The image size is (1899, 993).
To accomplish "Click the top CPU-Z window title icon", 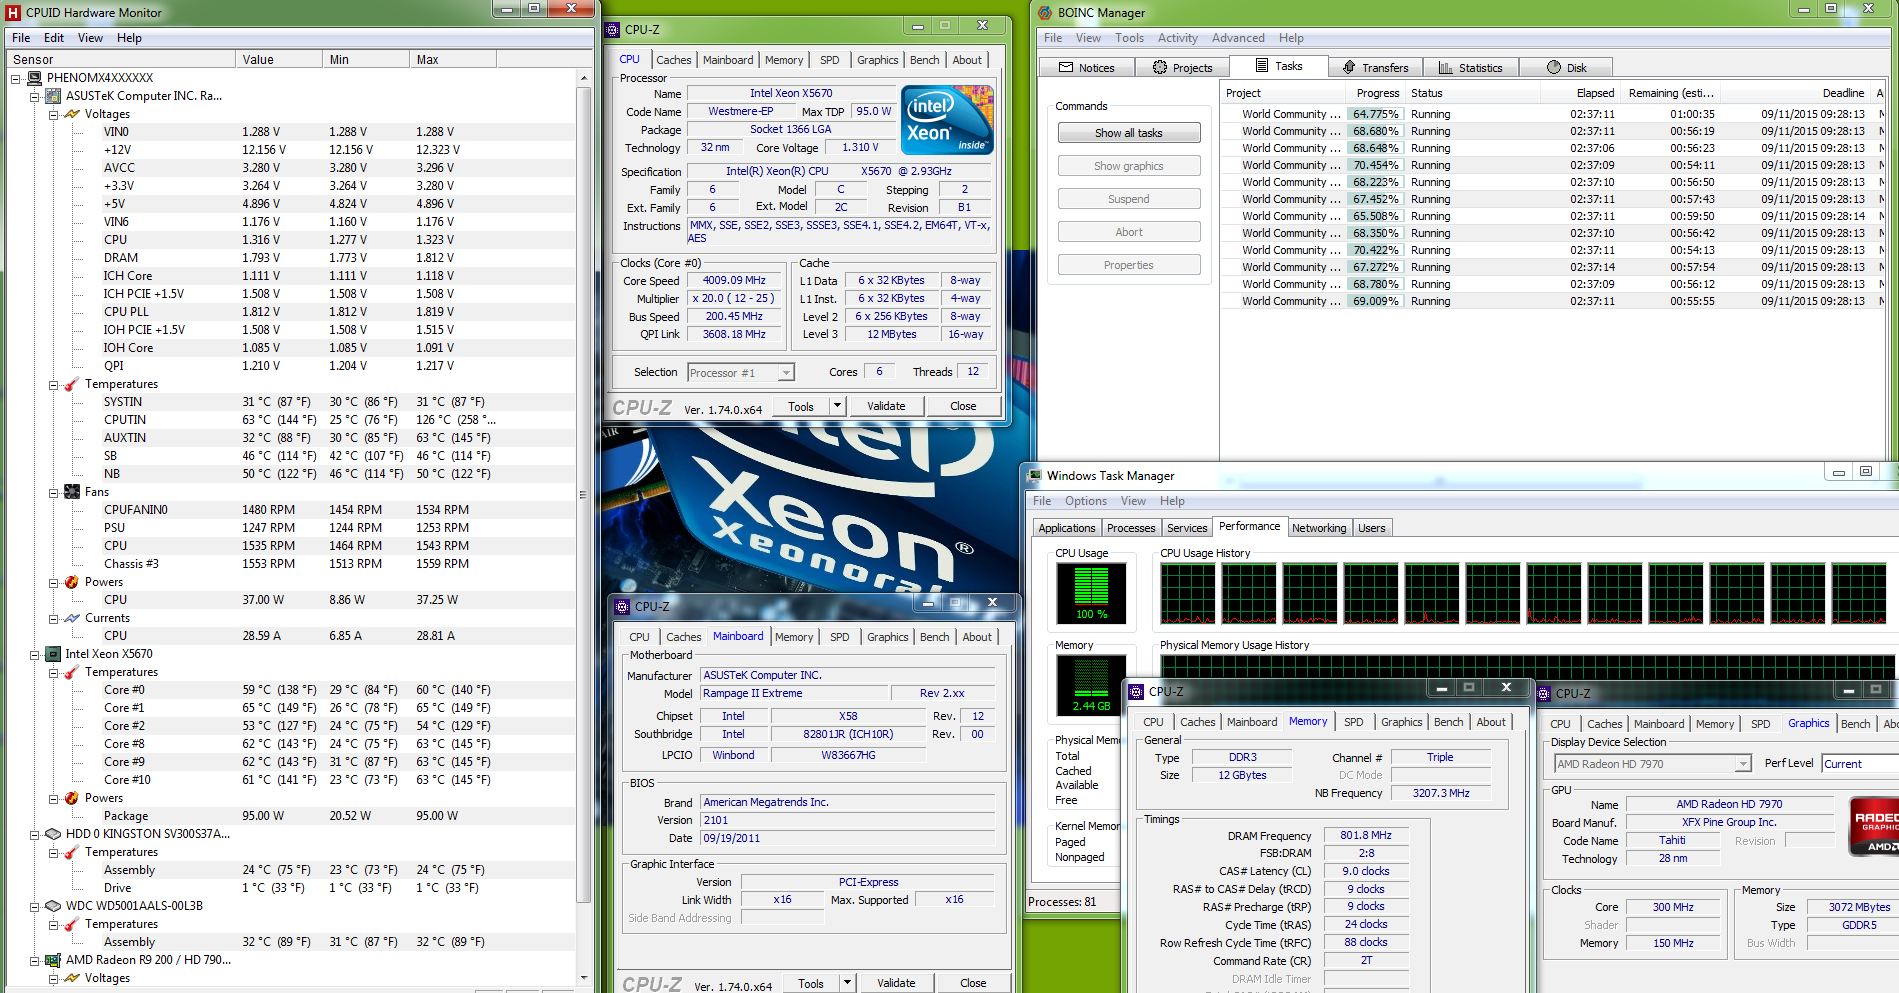I will click(x=614, y=30).
